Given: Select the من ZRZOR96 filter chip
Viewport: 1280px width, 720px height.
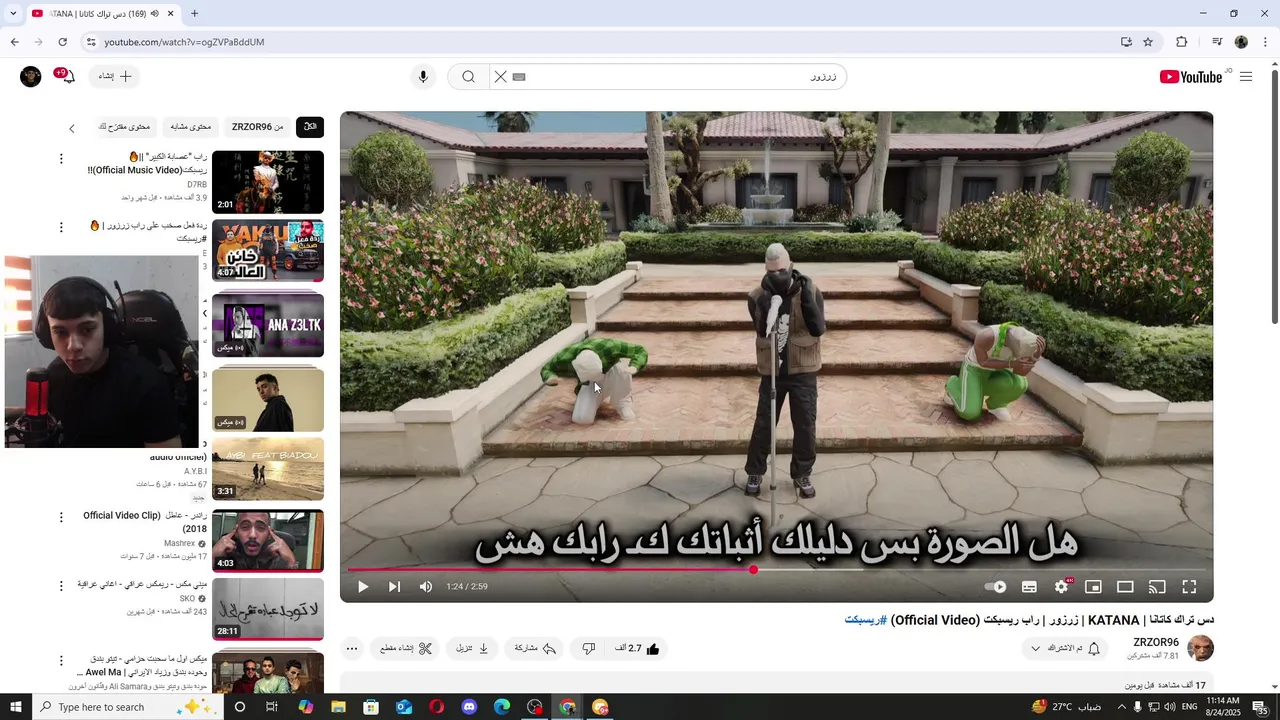Looking at the screenshot, I should [258, 127].
